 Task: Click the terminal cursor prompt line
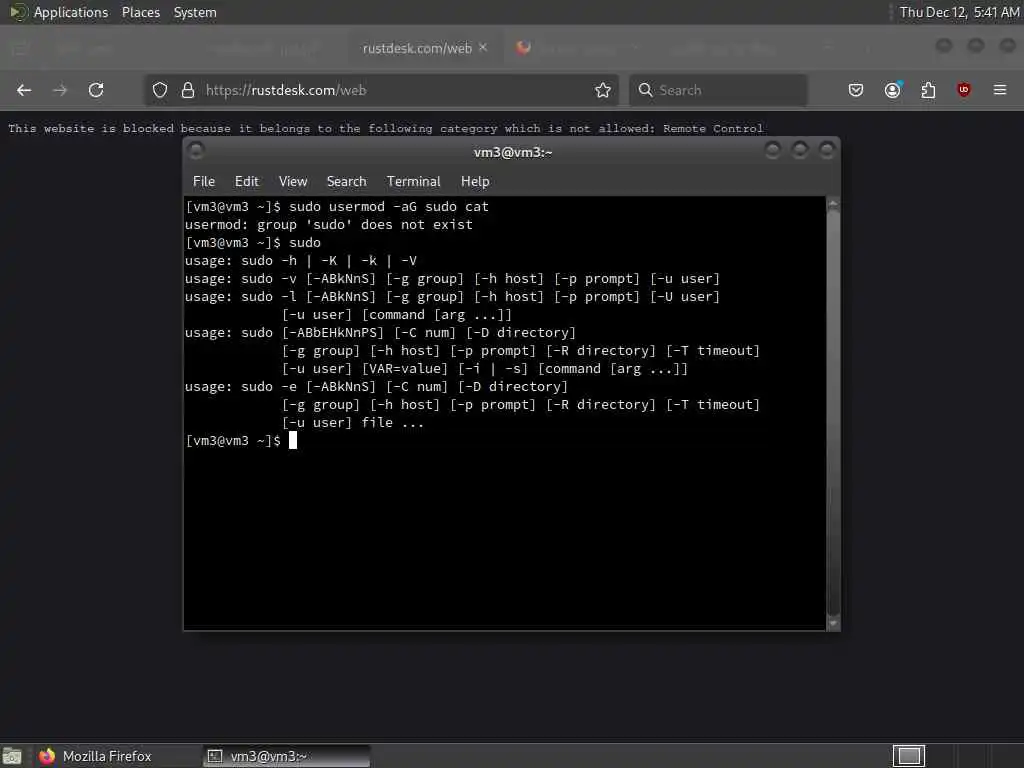[x=241, y=441]
